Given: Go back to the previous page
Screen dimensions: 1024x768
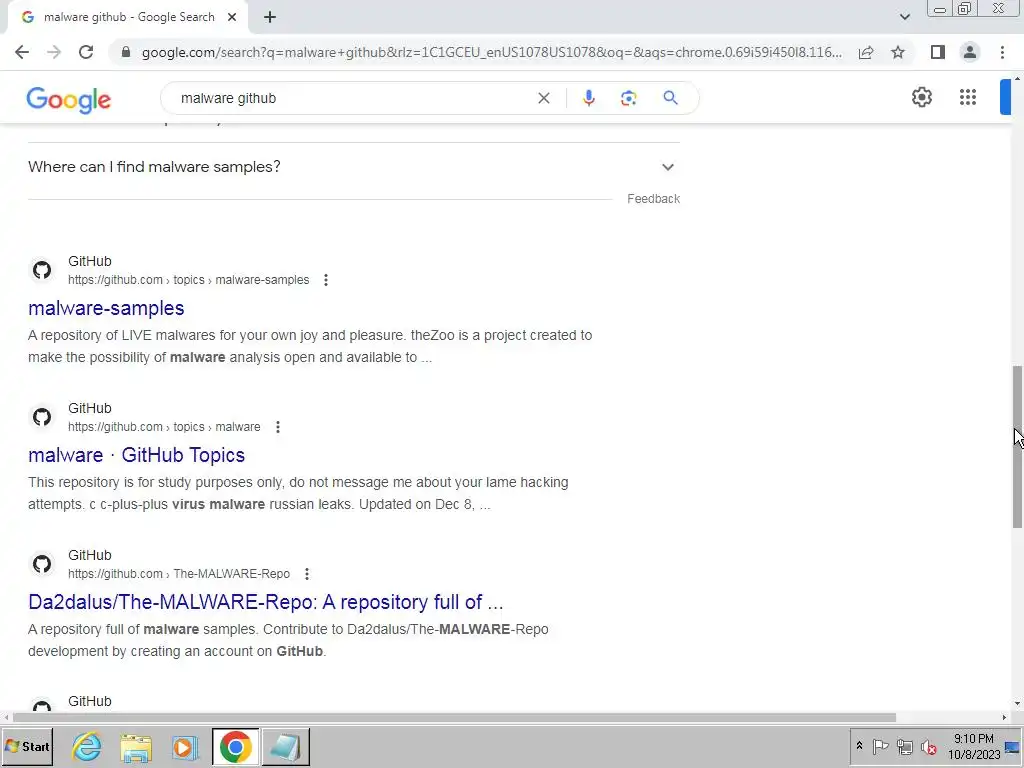Looking at the screenshot, I should tap(22, 52).
